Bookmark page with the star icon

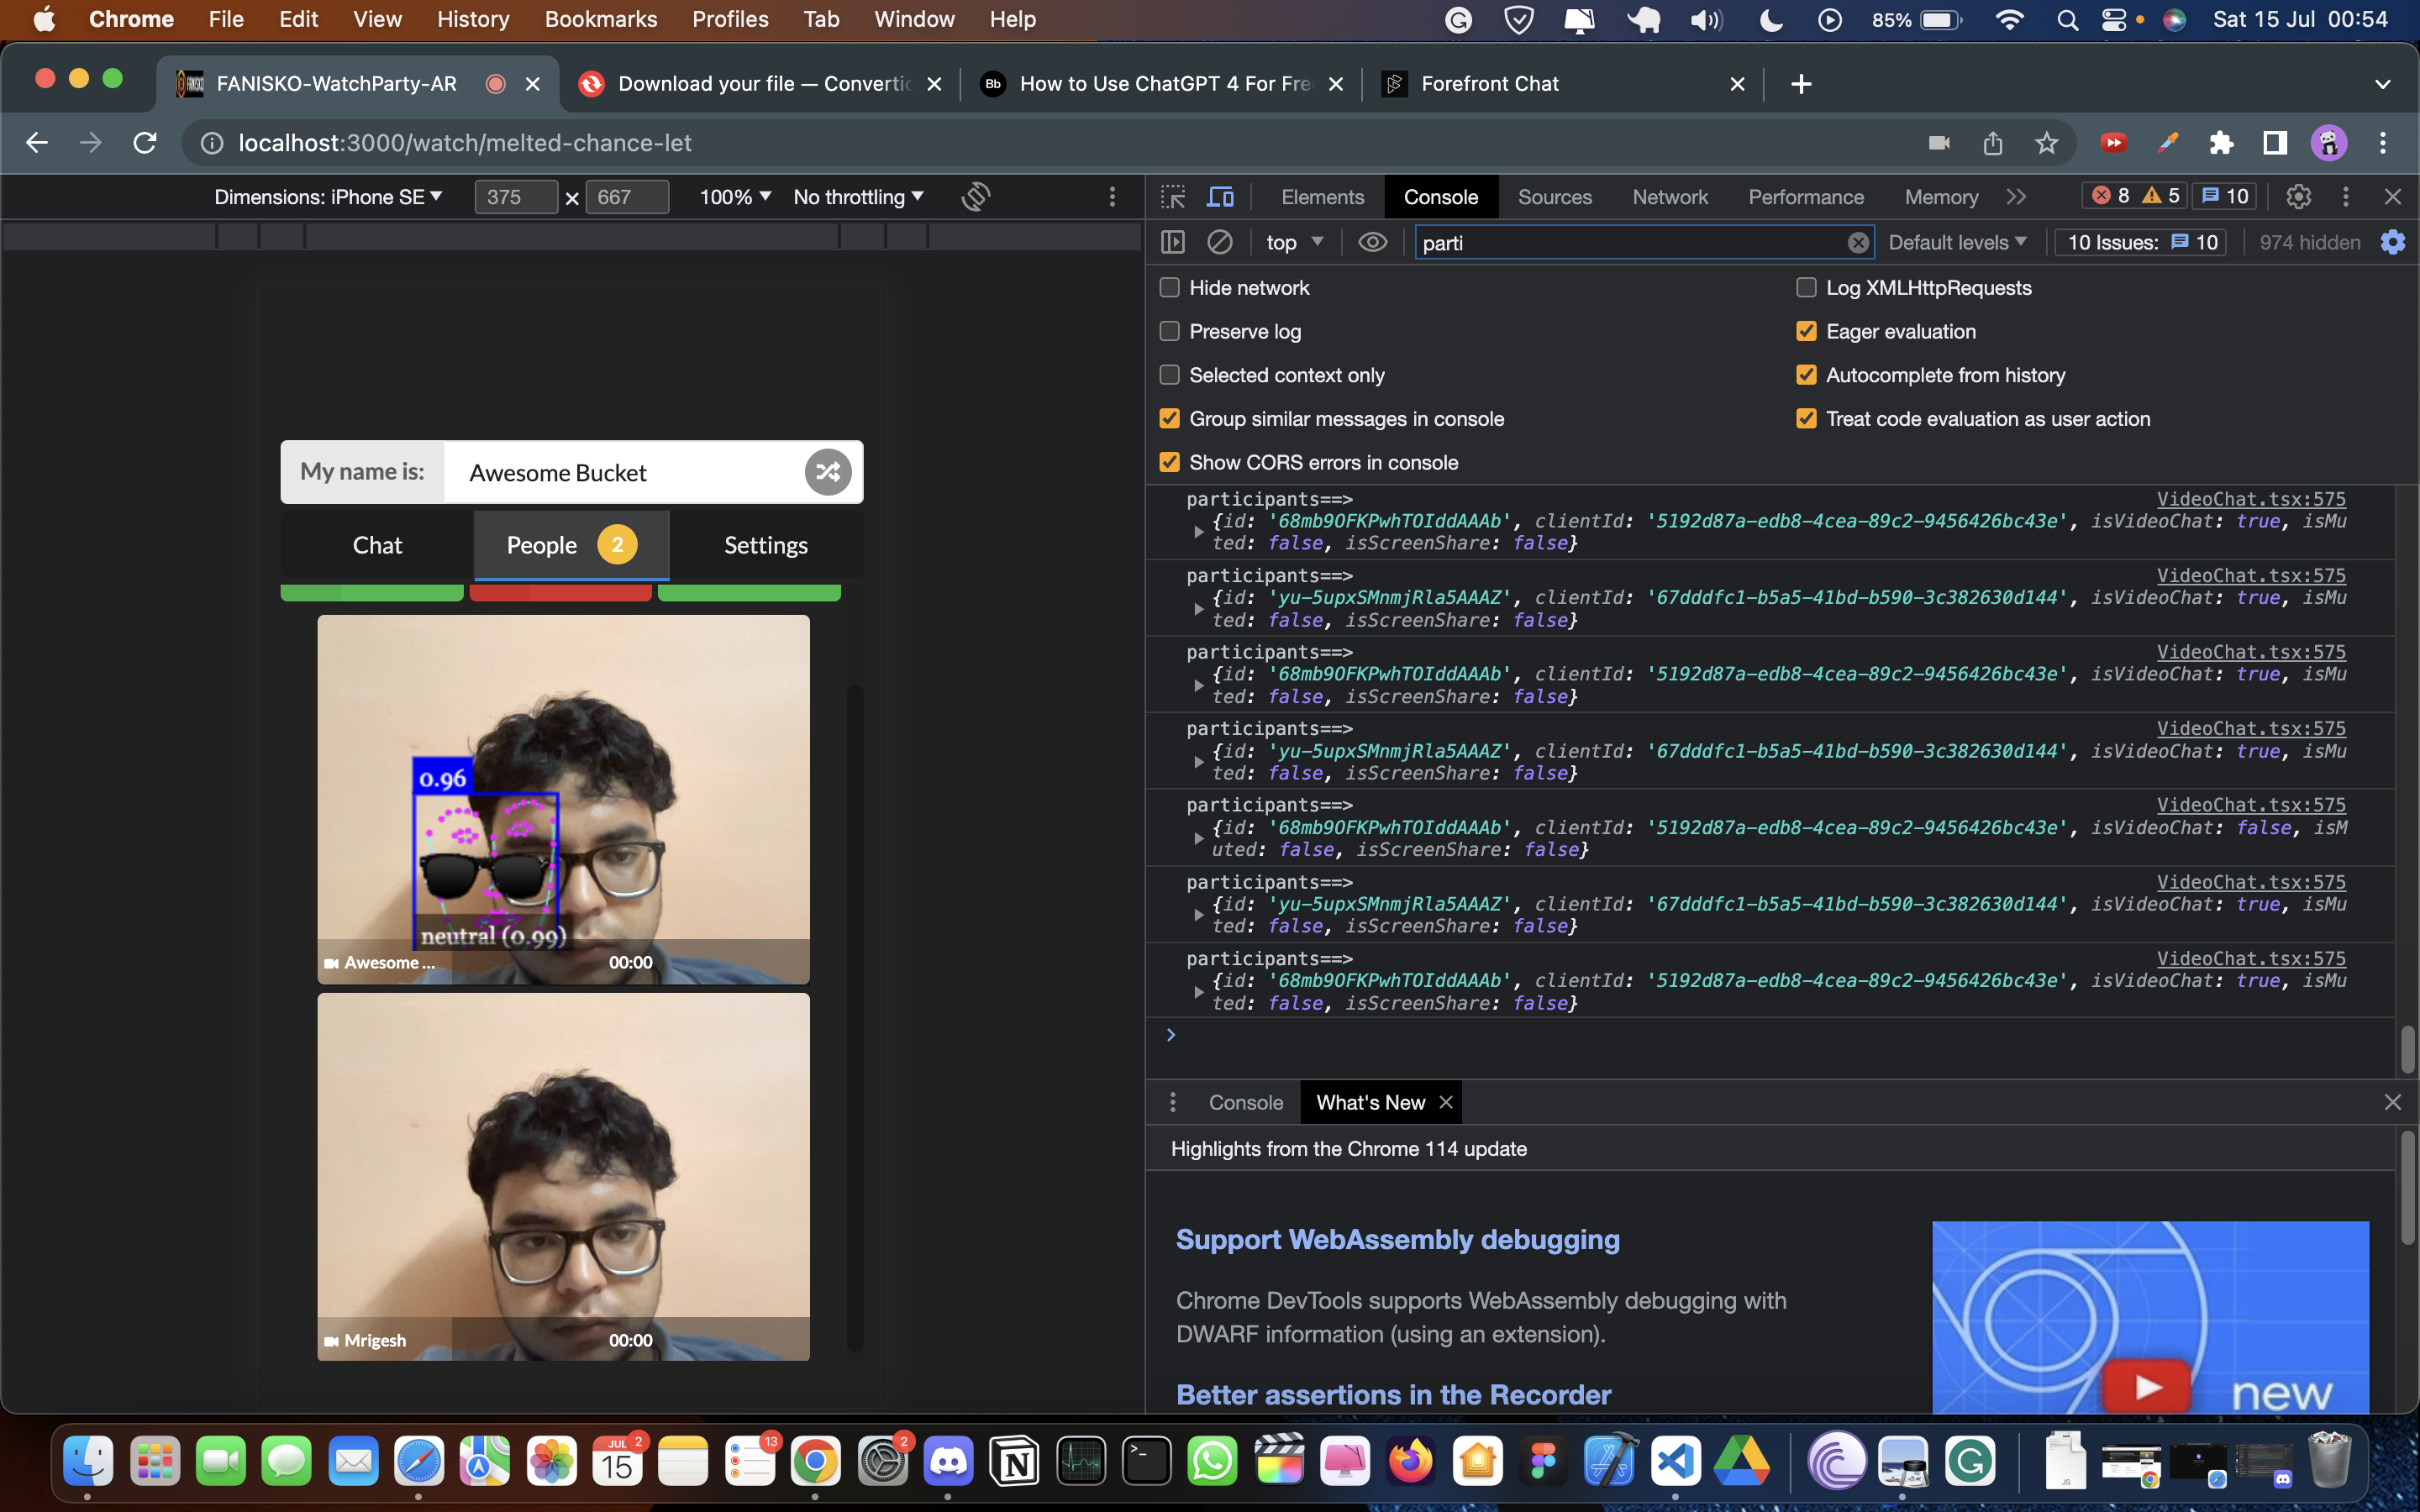pos(2046,143)
